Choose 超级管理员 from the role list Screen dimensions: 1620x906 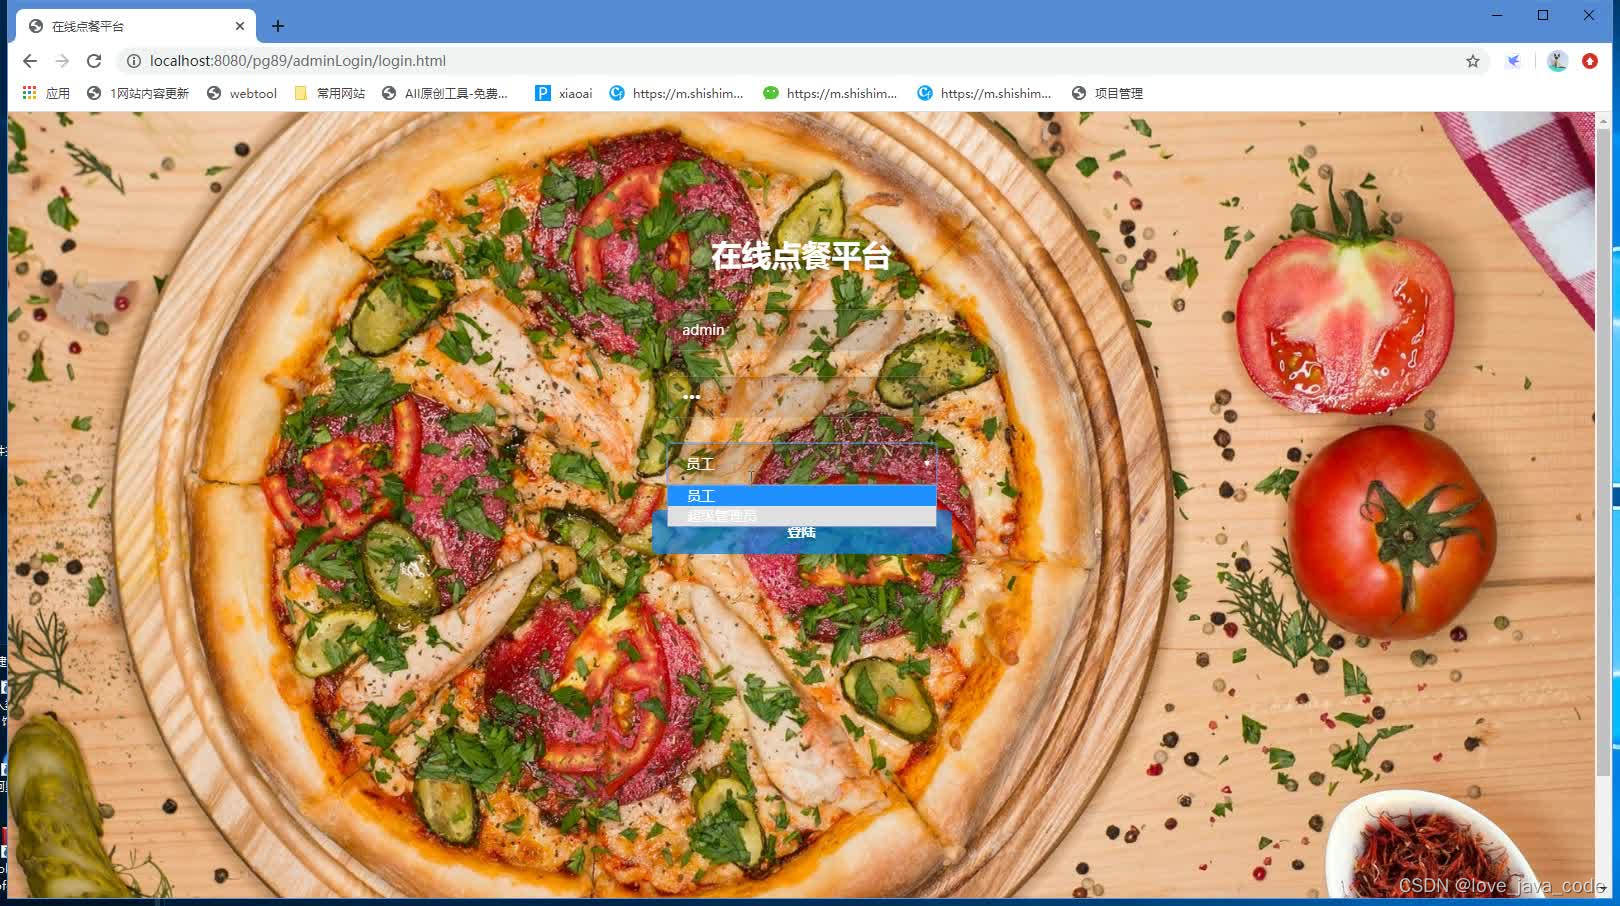click(801, 516)
